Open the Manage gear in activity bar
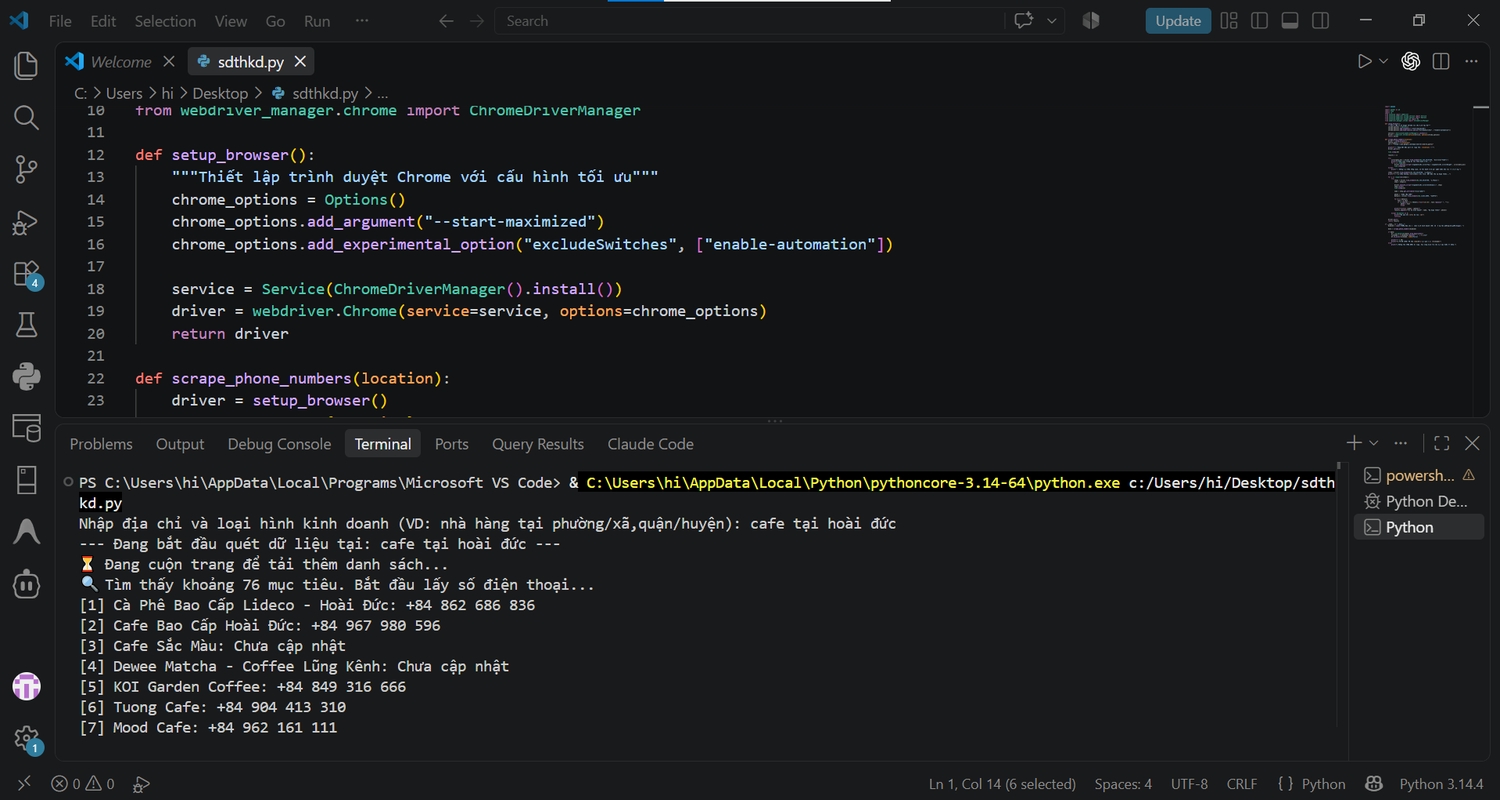Image resolution: width=1500 pixels, height=800 pixels. coord(26,739)
